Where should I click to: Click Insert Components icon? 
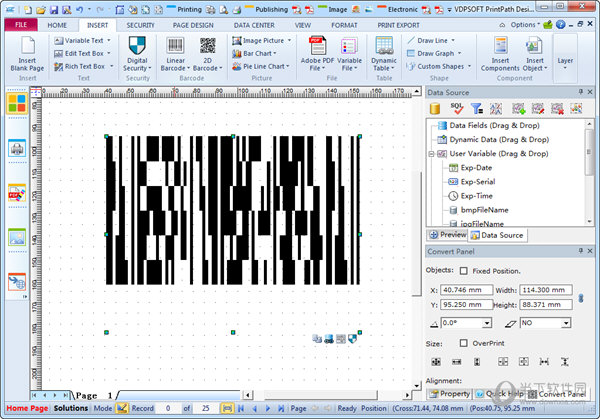click(501, 46)
